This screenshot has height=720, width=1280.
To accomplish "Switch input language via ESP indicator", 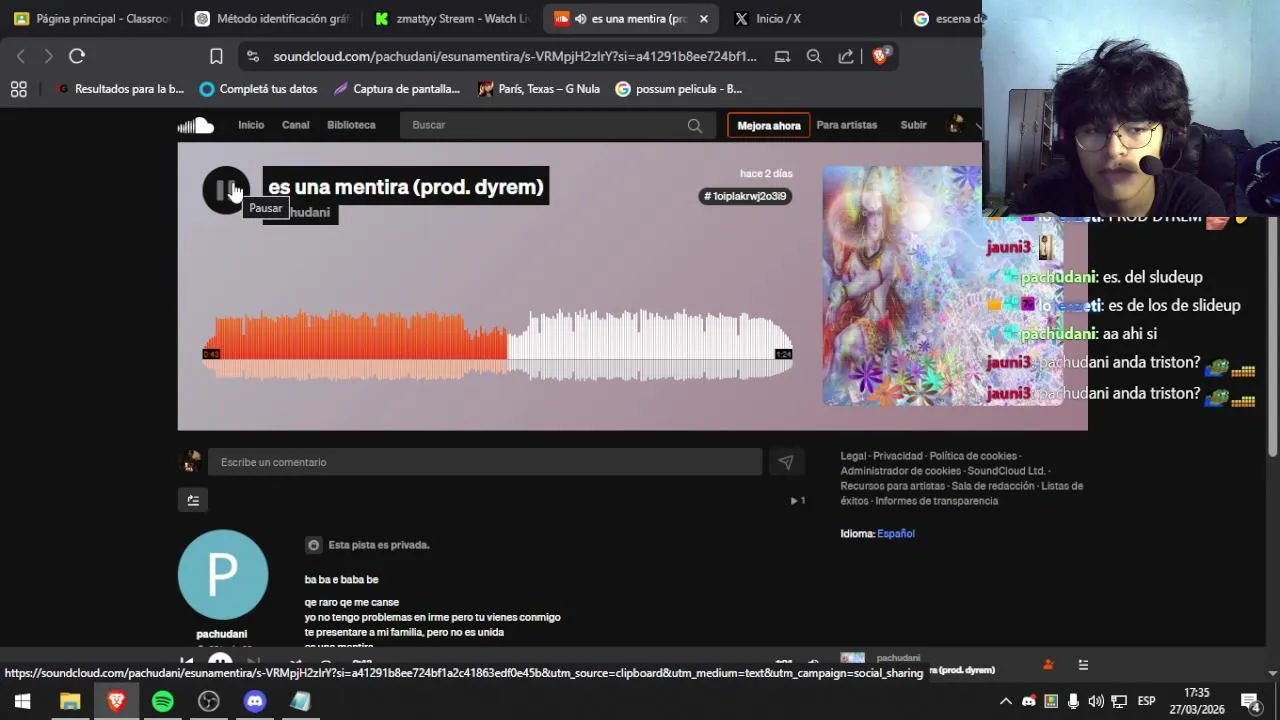I will click(x=1146, y=701).
